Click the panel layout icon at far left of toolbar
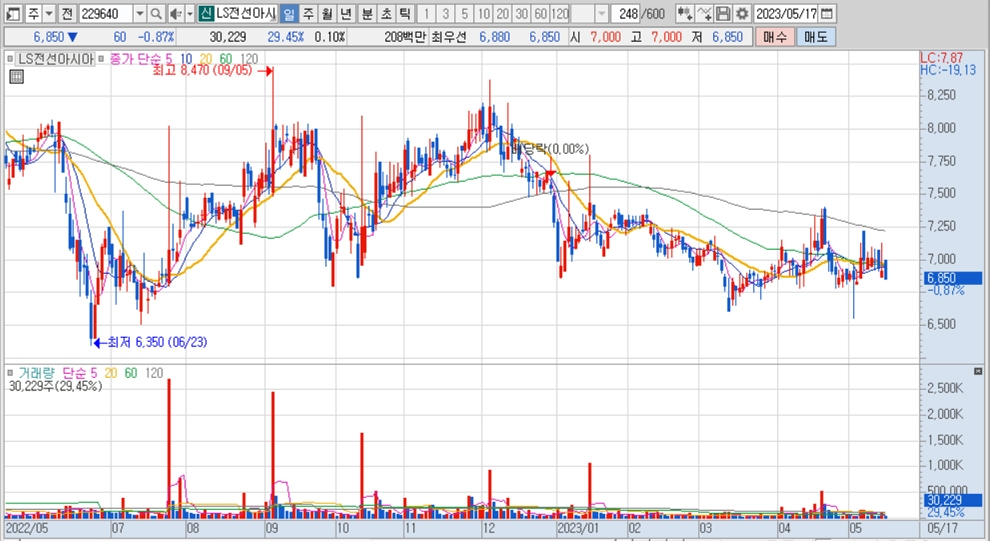Image resolution: width=990 pixels, height=541 pixels. (12, 14)
